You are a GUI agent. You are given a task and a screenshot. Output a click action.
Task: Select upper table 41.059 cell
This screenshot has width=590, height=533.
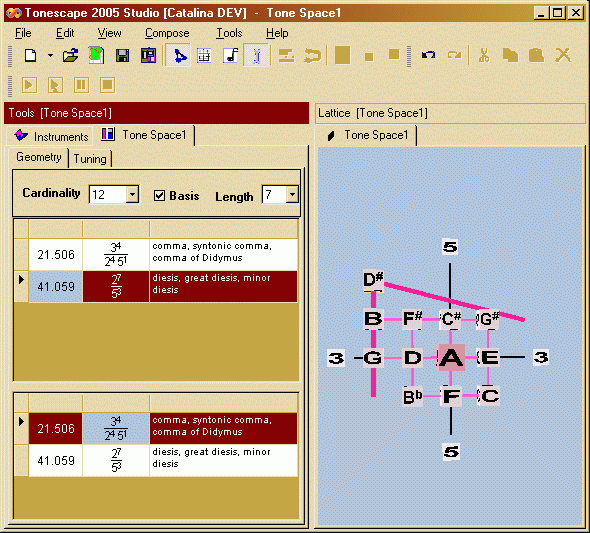click(x=56, y=287)
